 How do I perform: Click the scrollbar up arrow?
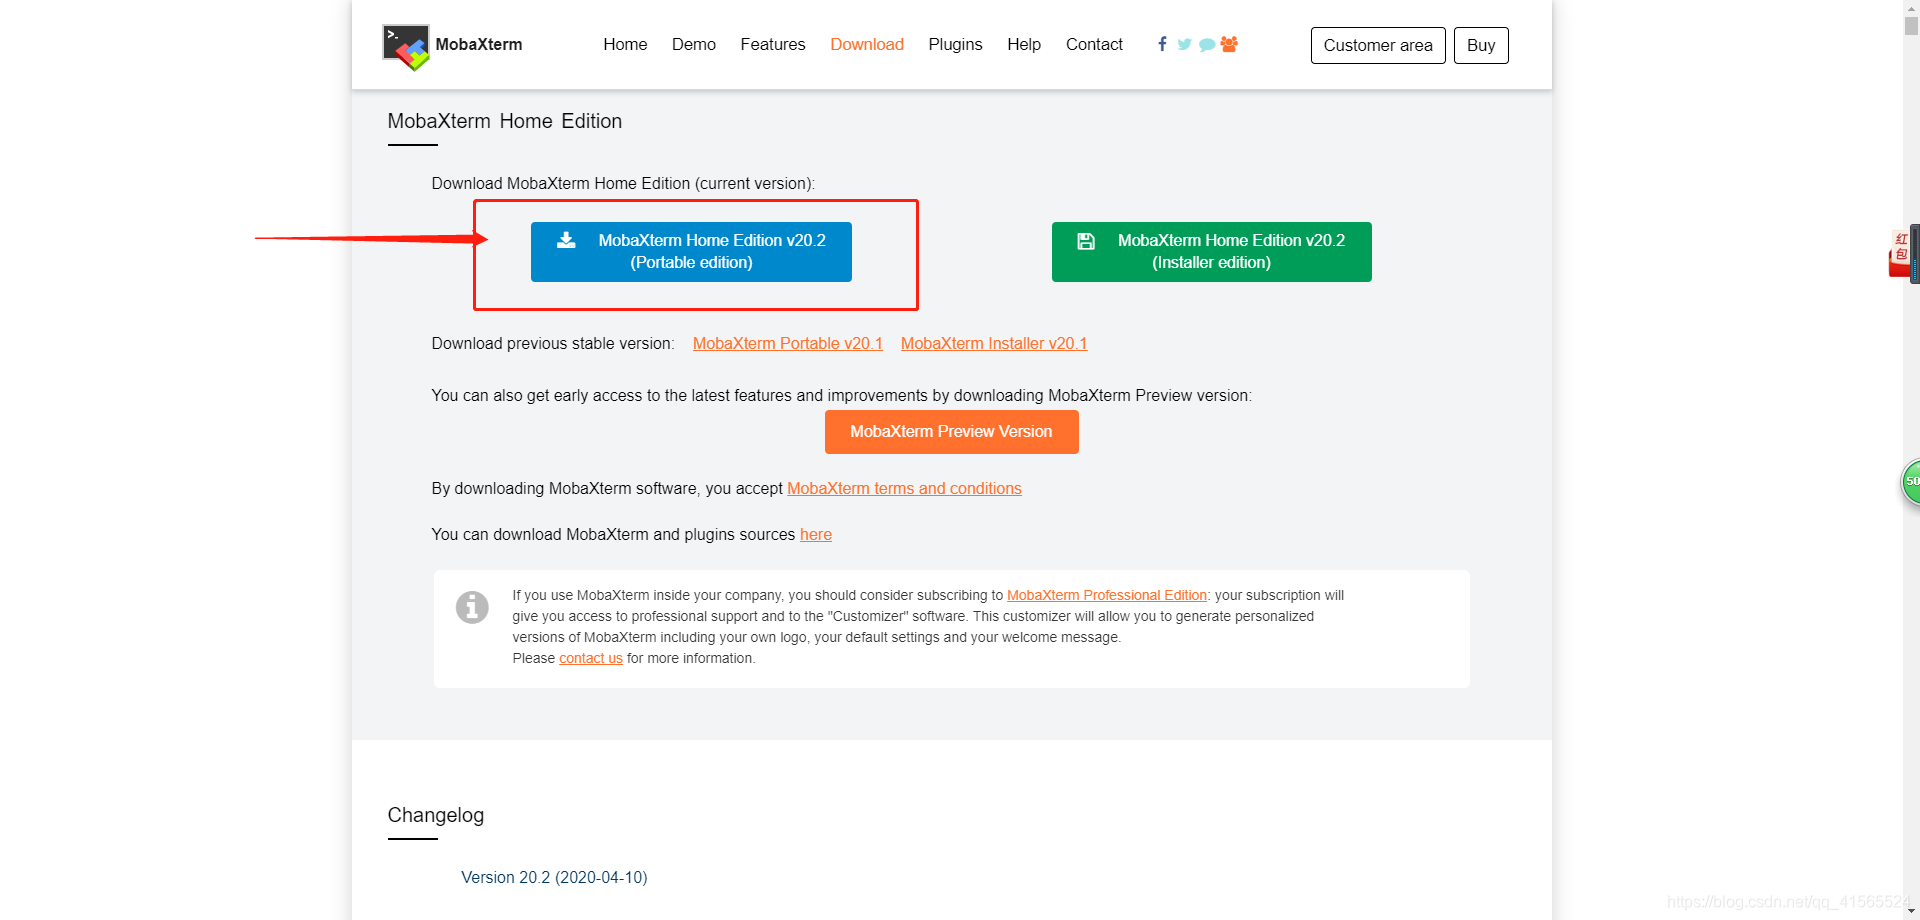coord(1911,7)
